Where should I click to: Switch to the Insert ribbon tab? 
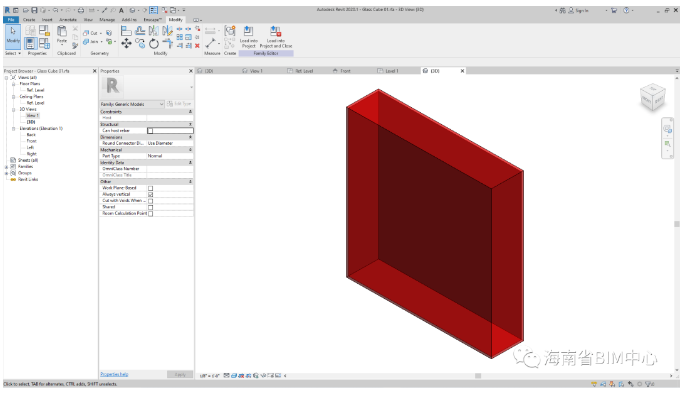(x=47, y=20)
